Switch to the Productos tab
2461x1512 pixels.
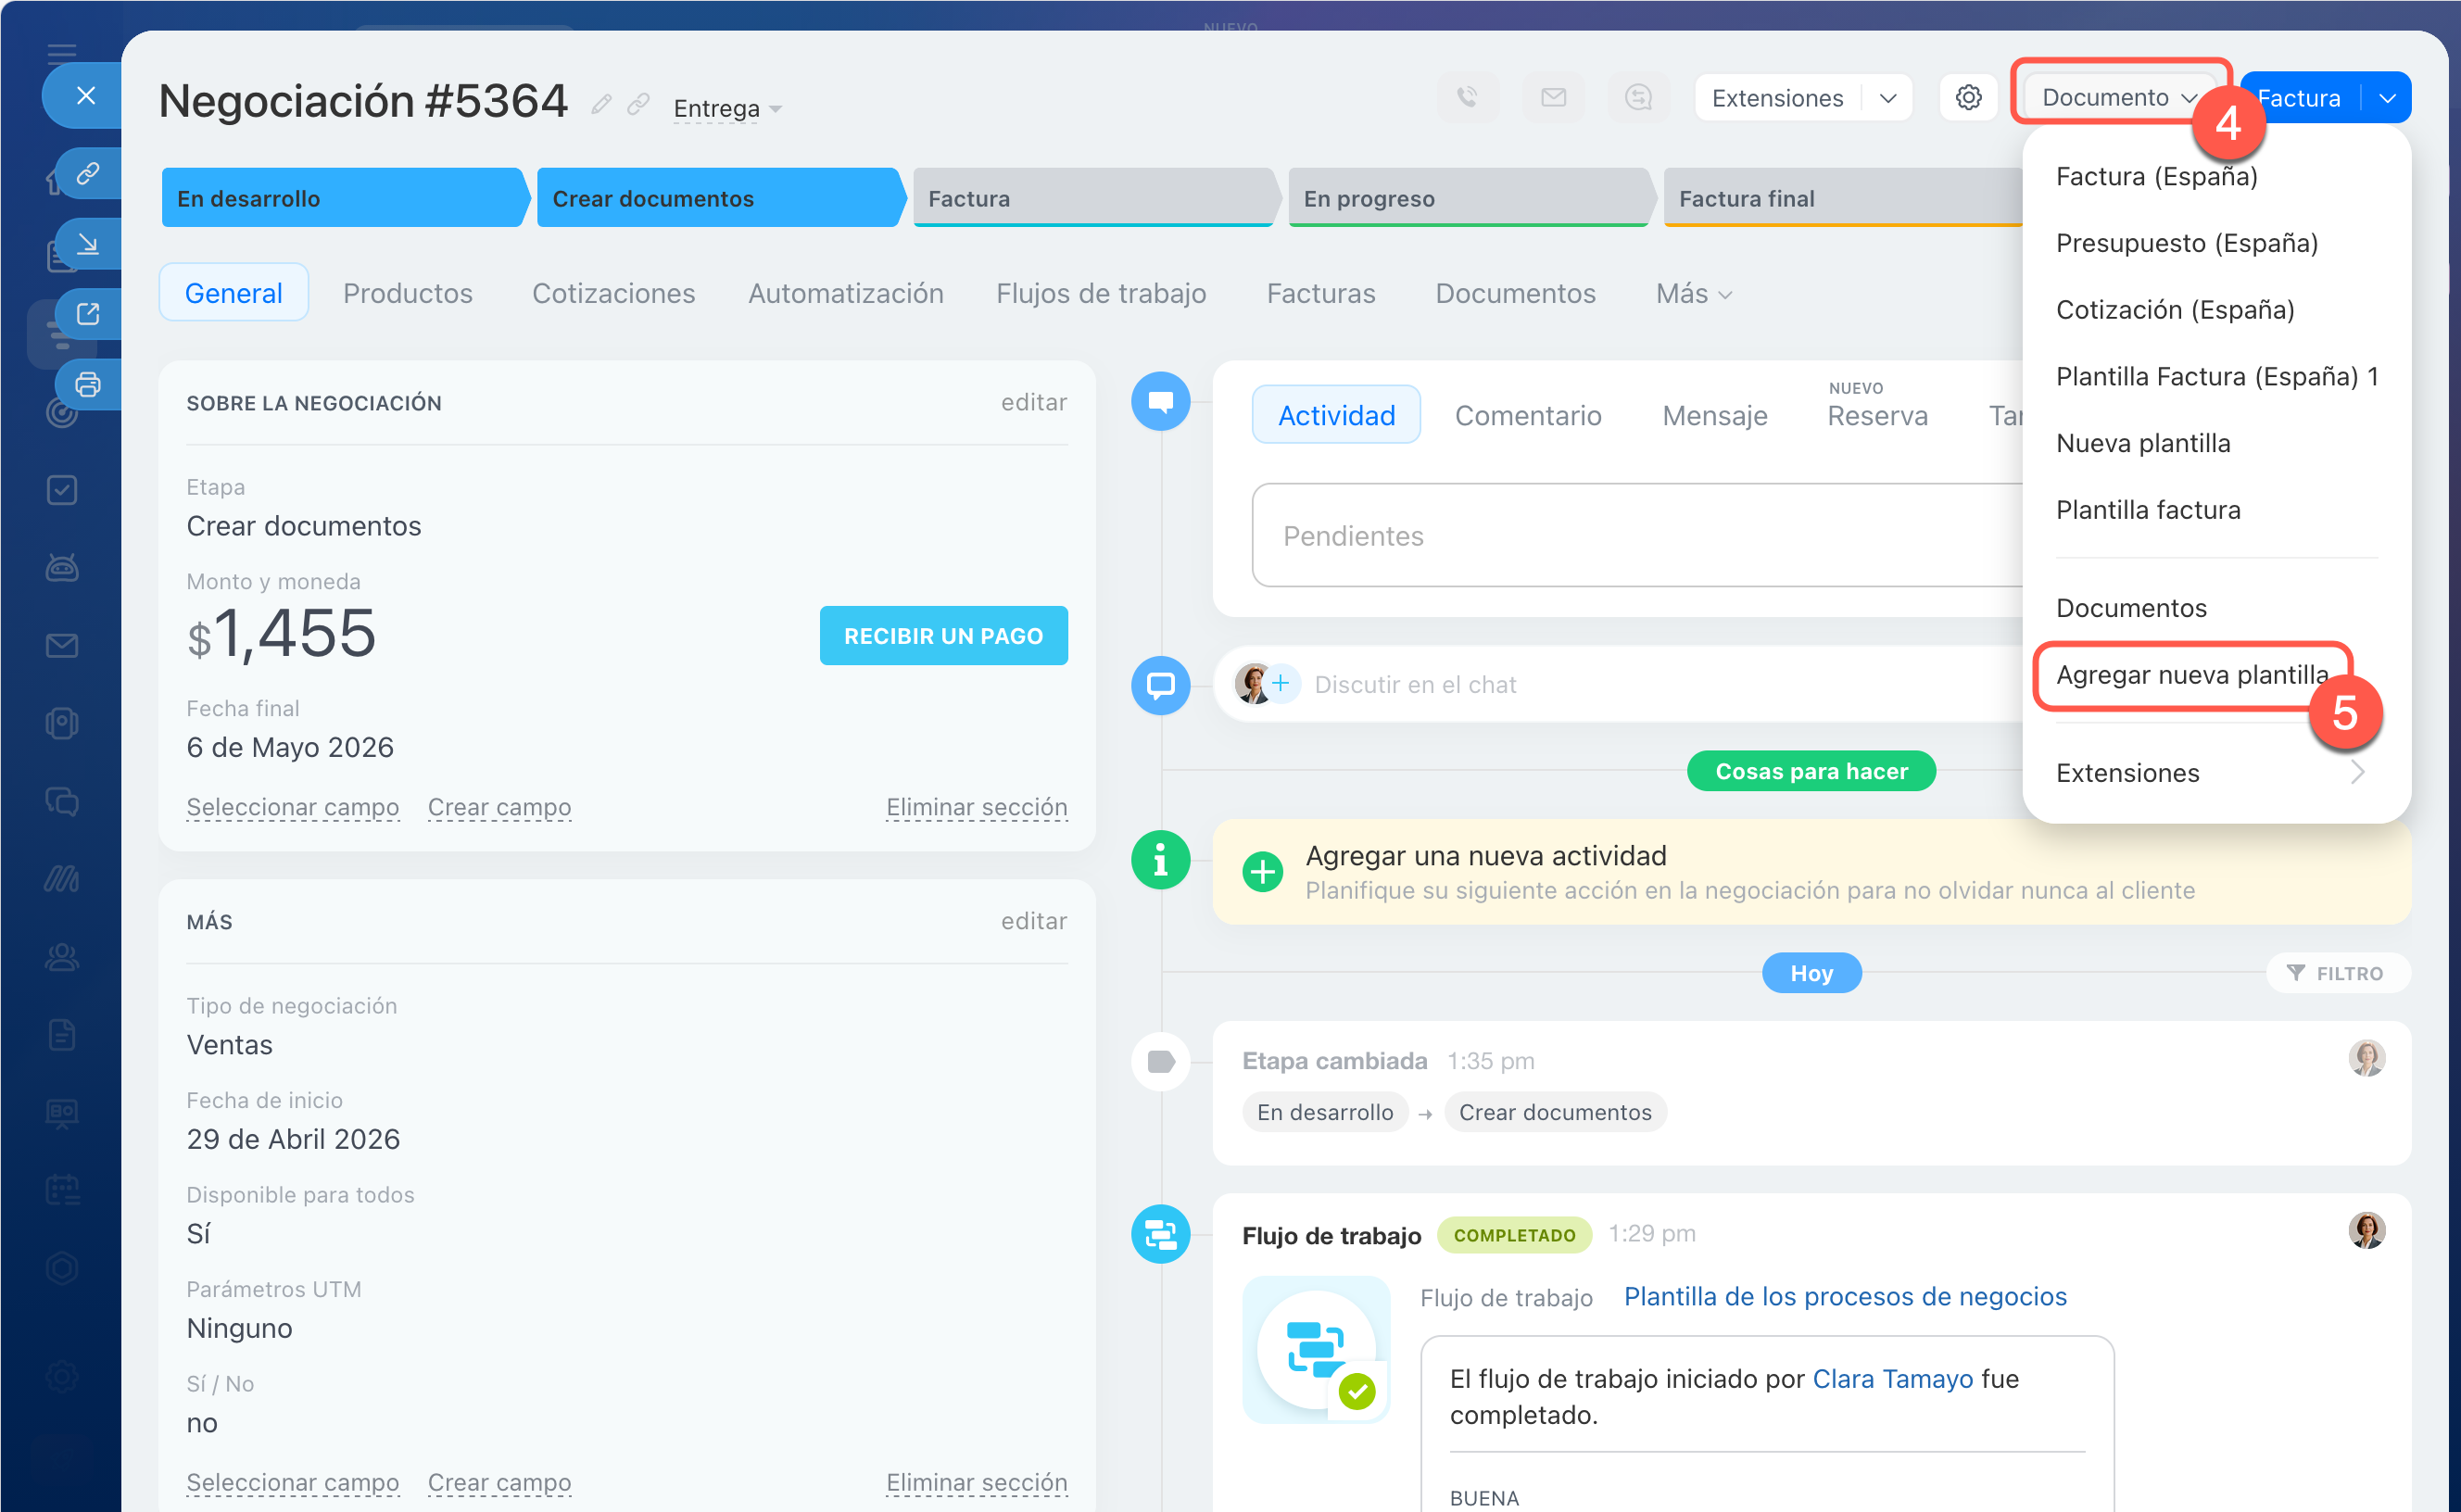(407, 293)
